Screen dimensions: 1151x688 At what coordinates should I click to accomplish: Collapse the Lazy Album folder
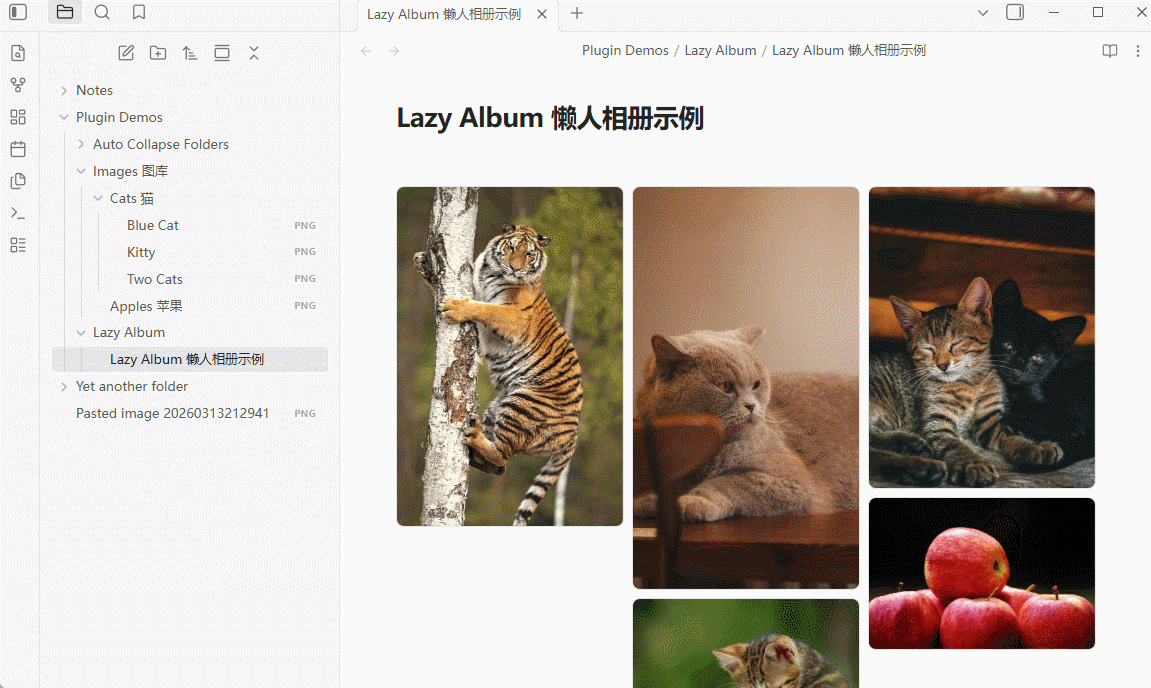tap(81, 333)
